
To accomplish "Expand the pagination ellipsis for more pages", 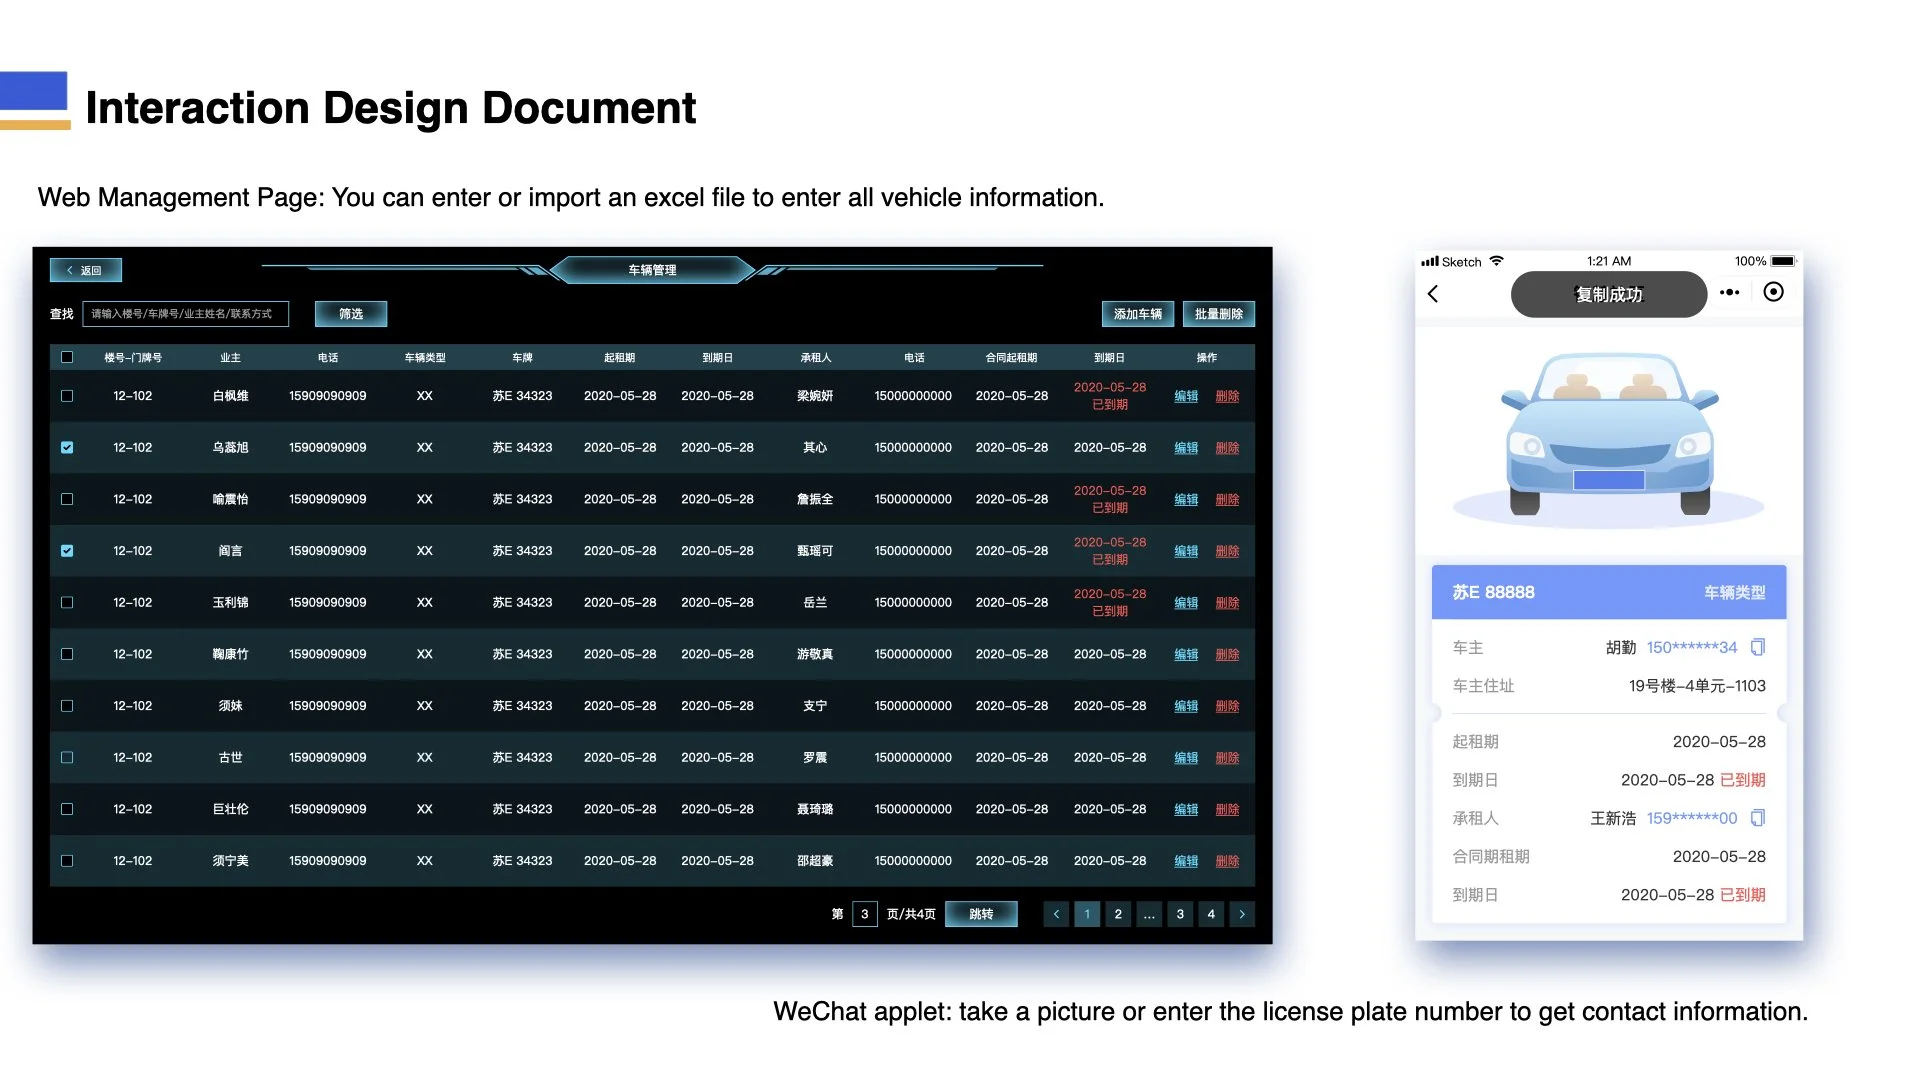I will point(1149,914).
